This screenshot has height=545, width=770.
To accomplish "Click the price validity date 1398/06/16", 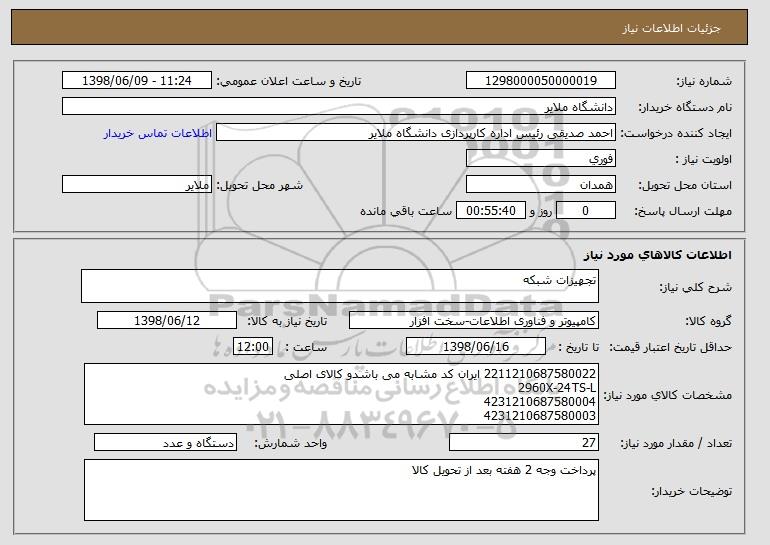I will pos(476,347).
